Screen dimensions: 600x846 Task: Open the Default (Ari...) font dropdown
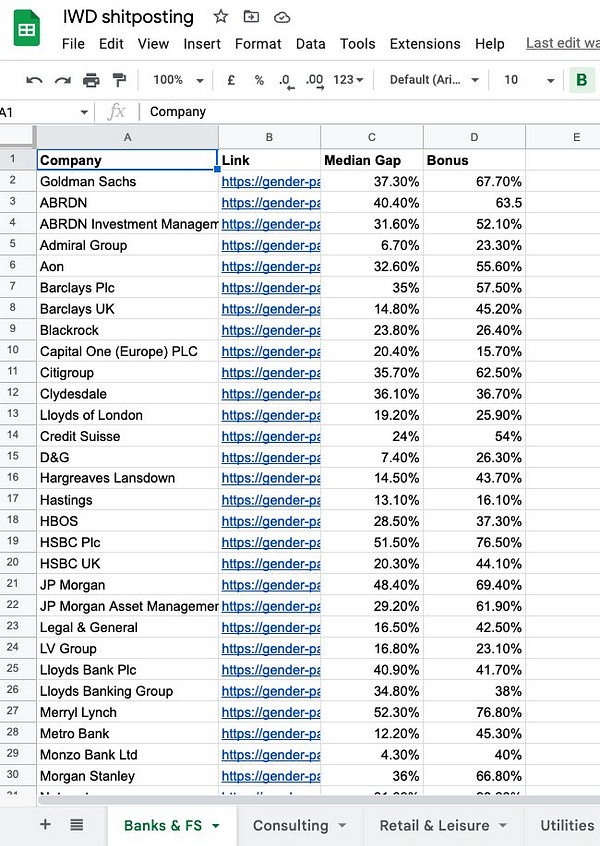[434, 80]
